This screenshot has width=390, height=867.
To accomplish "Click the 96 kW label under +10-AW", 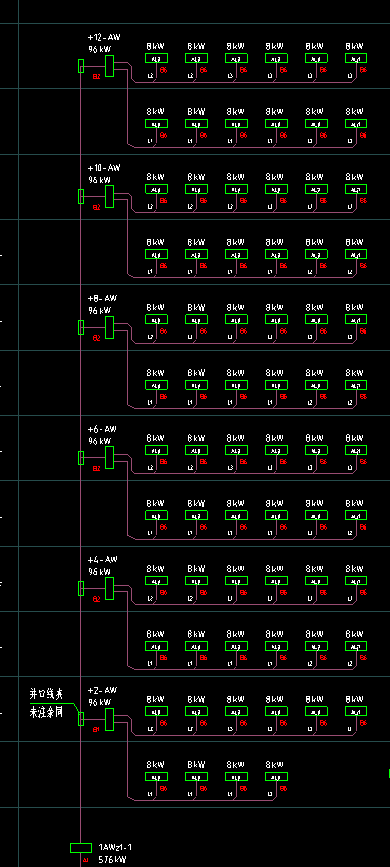I will (100, 180).
